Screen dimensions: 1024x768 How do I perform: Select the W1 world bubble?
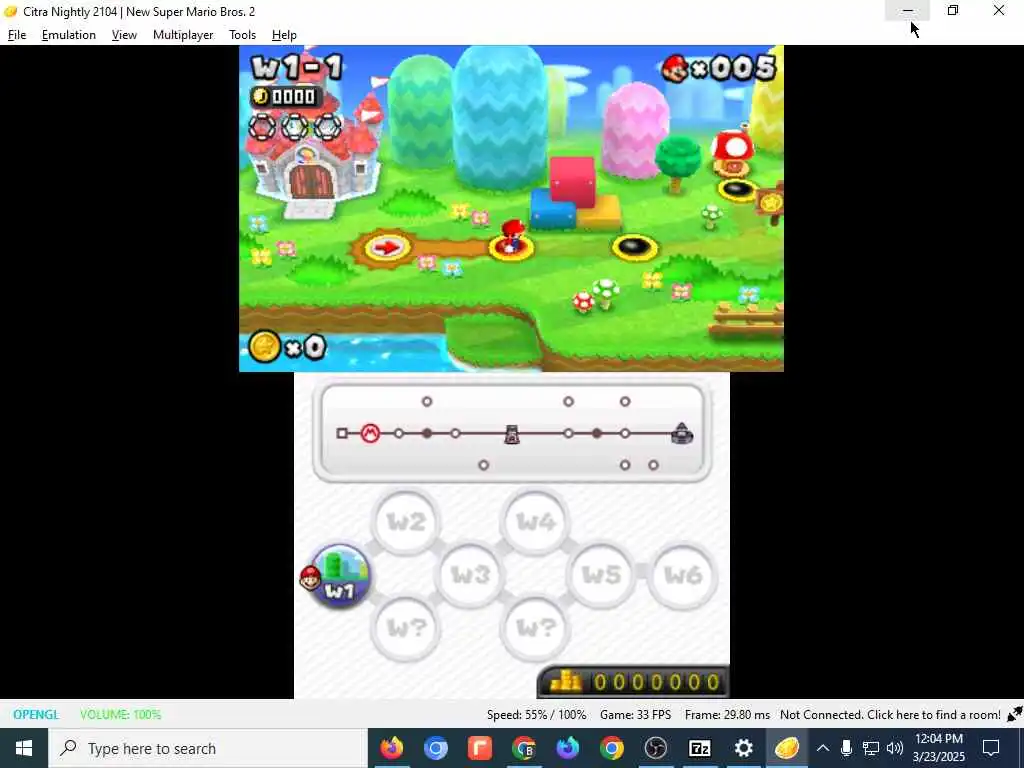point(339,575)
